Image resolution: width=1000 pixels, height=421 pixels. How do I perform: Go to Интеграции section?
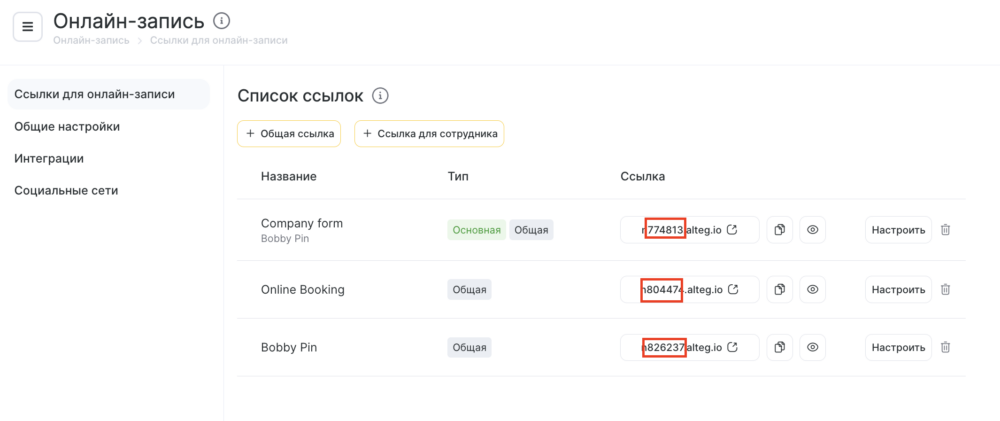coord(49,158)
